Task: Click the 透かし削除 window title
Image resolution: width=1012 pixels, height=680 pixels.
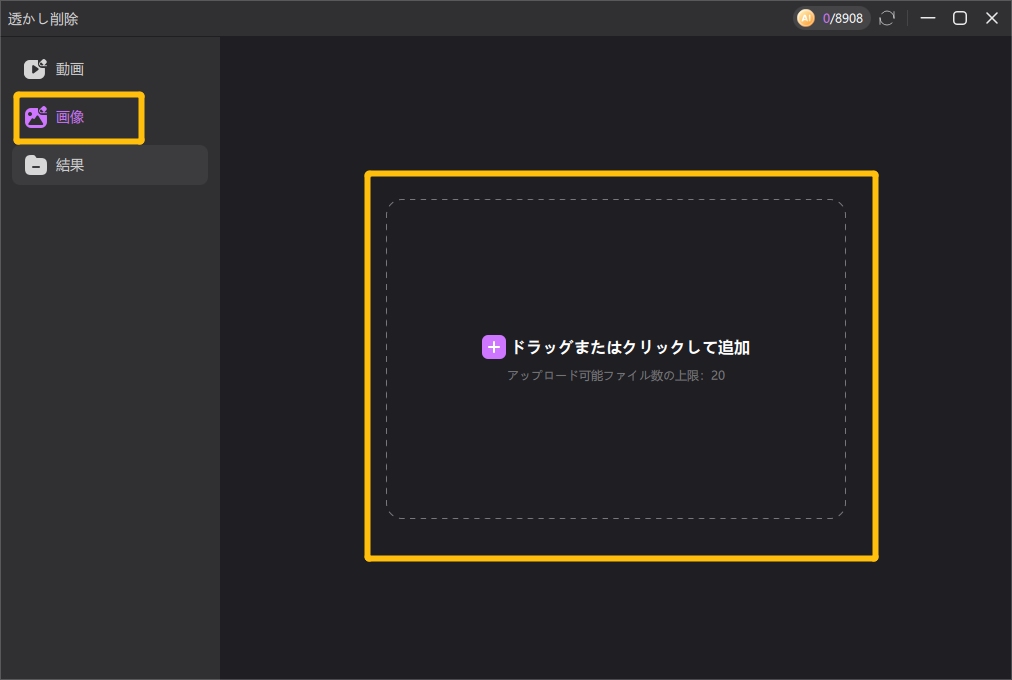Action: pyautogui.click(x=43, y=18)
